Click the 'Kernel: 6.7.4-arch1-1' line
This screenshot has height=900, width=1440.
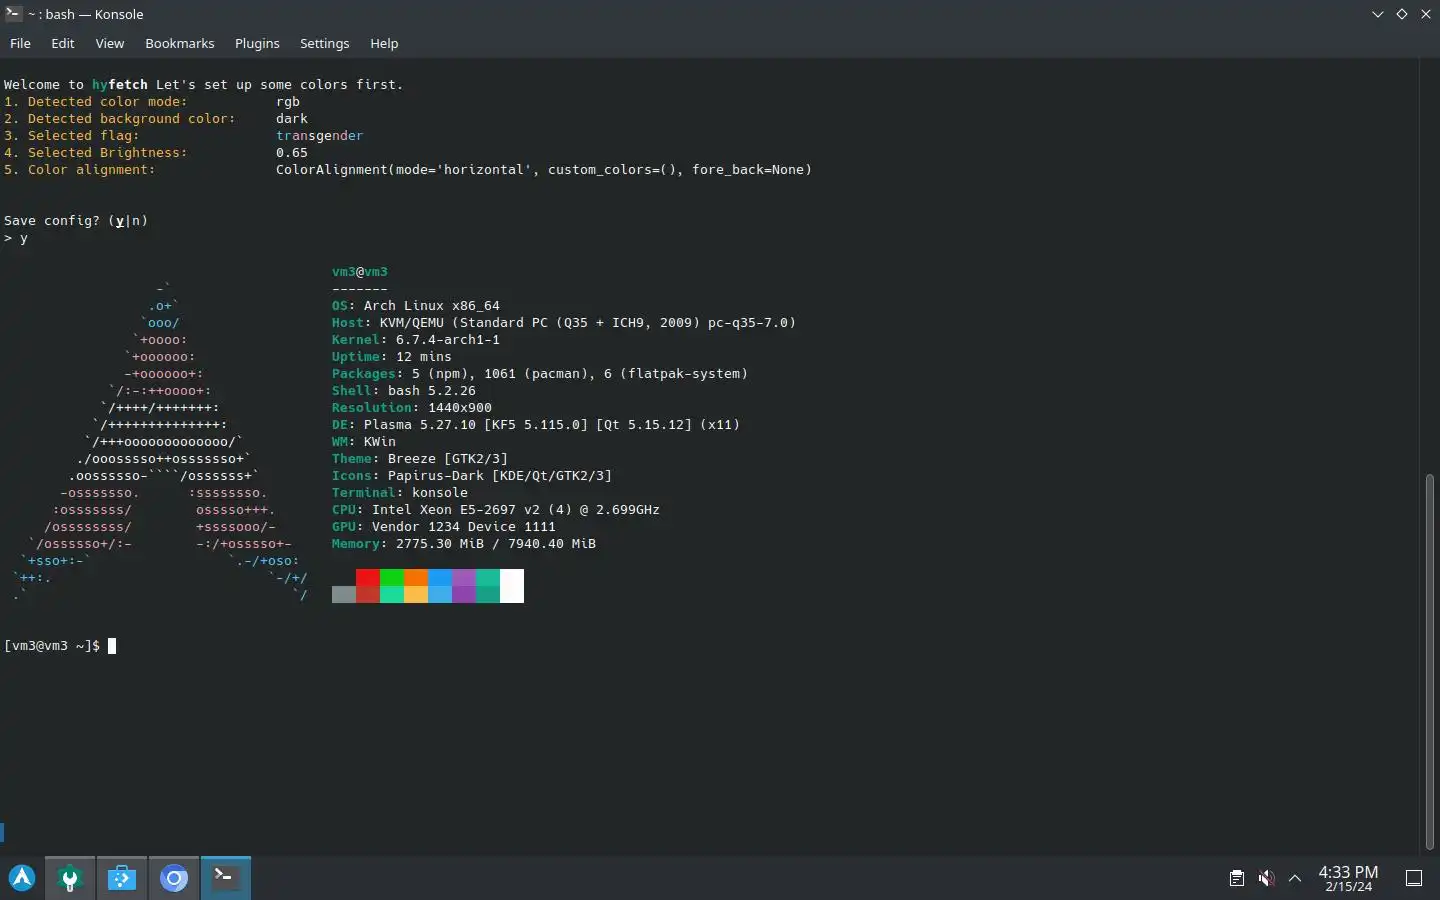[416, 340]
